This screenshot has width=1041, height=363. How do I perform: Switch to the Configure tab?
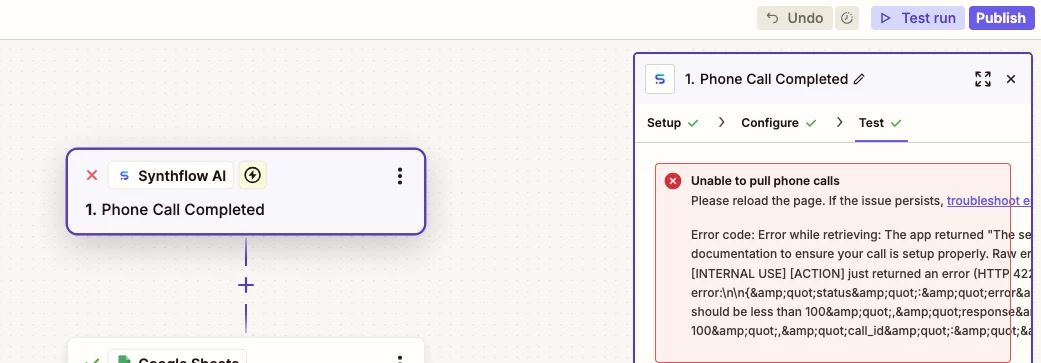(779, 123)
